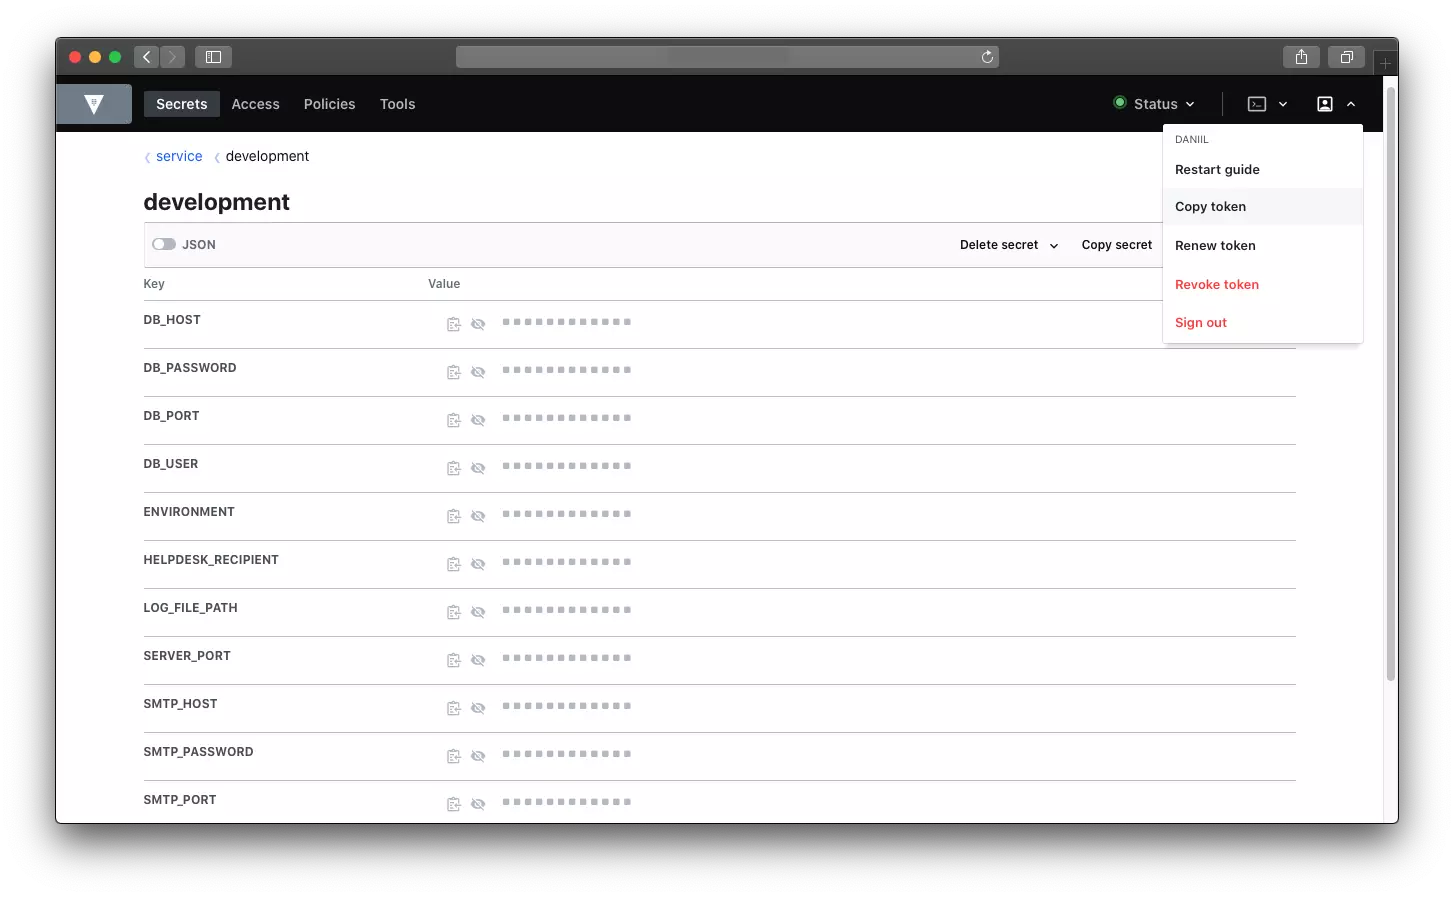Copy the SMTP_HOST value to clipboard
Viewport: 1454px width, 897px height.
click(x=454, y=708)
